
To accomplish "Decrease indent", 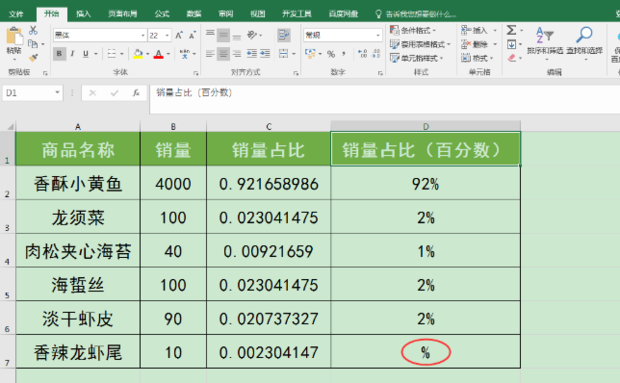I will pos(252,54).
